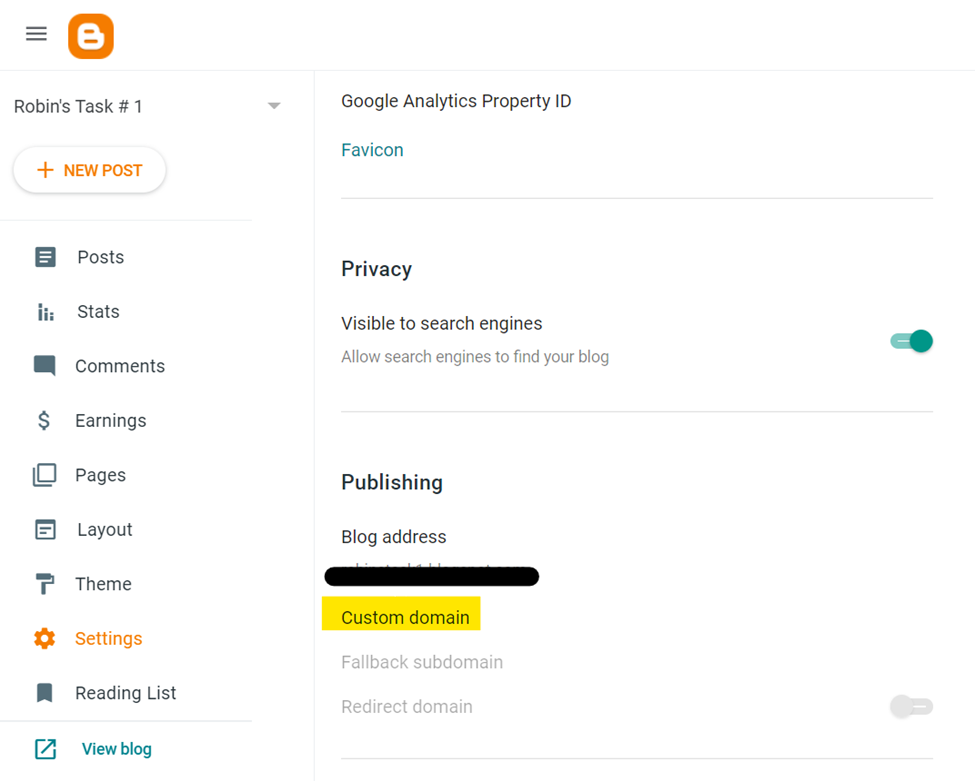
Task: Open the View blog link
Action: click(x=116, y=749)
